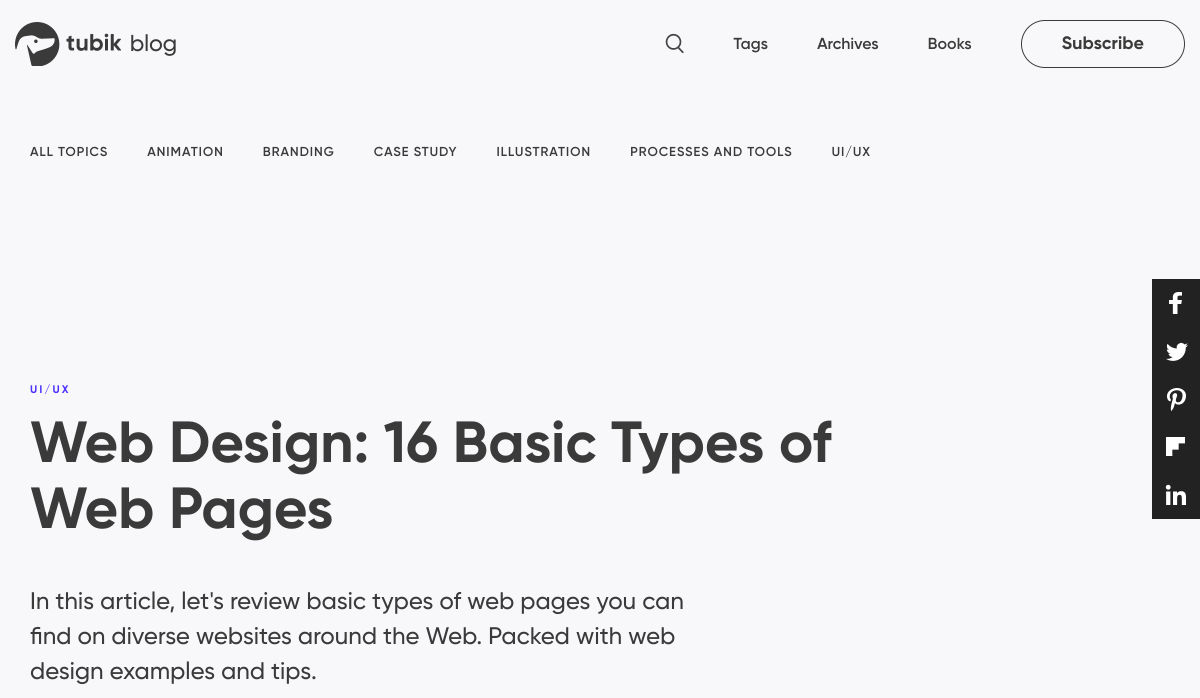This screenshot has width=1200, height=698.
Task: Go to the Archives page
Action: click(x=847, y=44)
